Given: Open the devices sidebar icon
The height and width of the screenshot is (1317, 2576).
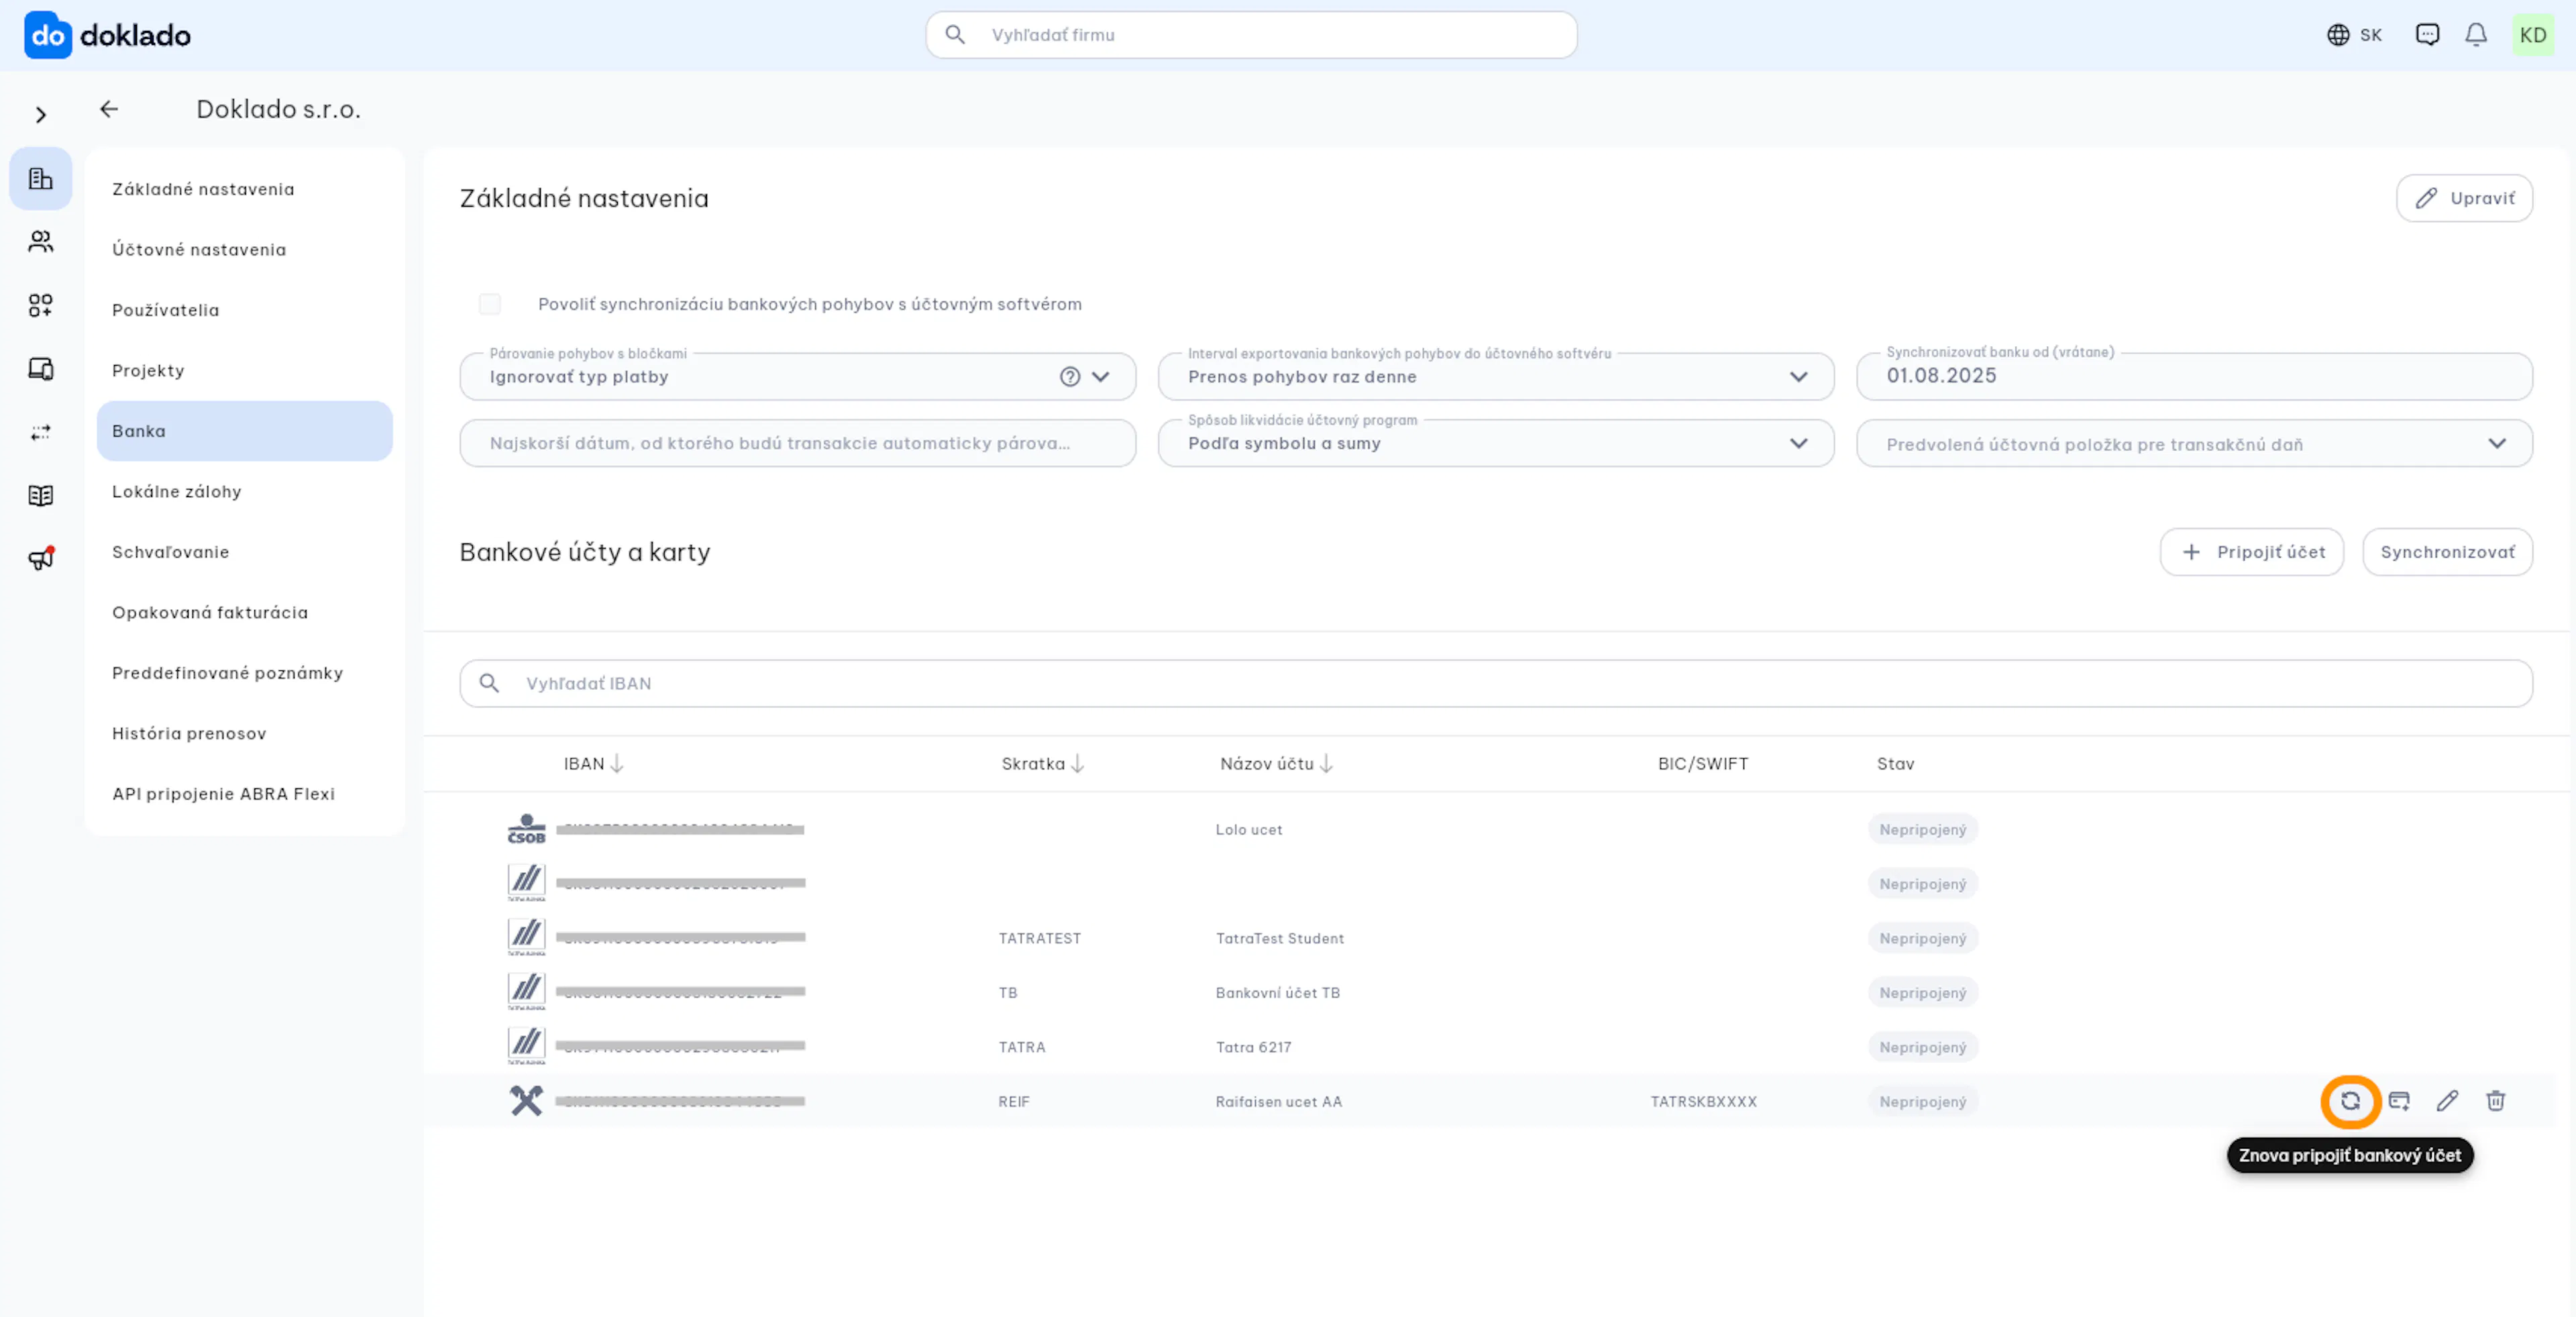Looking at the screenshot, I should (x=41, y=369).
